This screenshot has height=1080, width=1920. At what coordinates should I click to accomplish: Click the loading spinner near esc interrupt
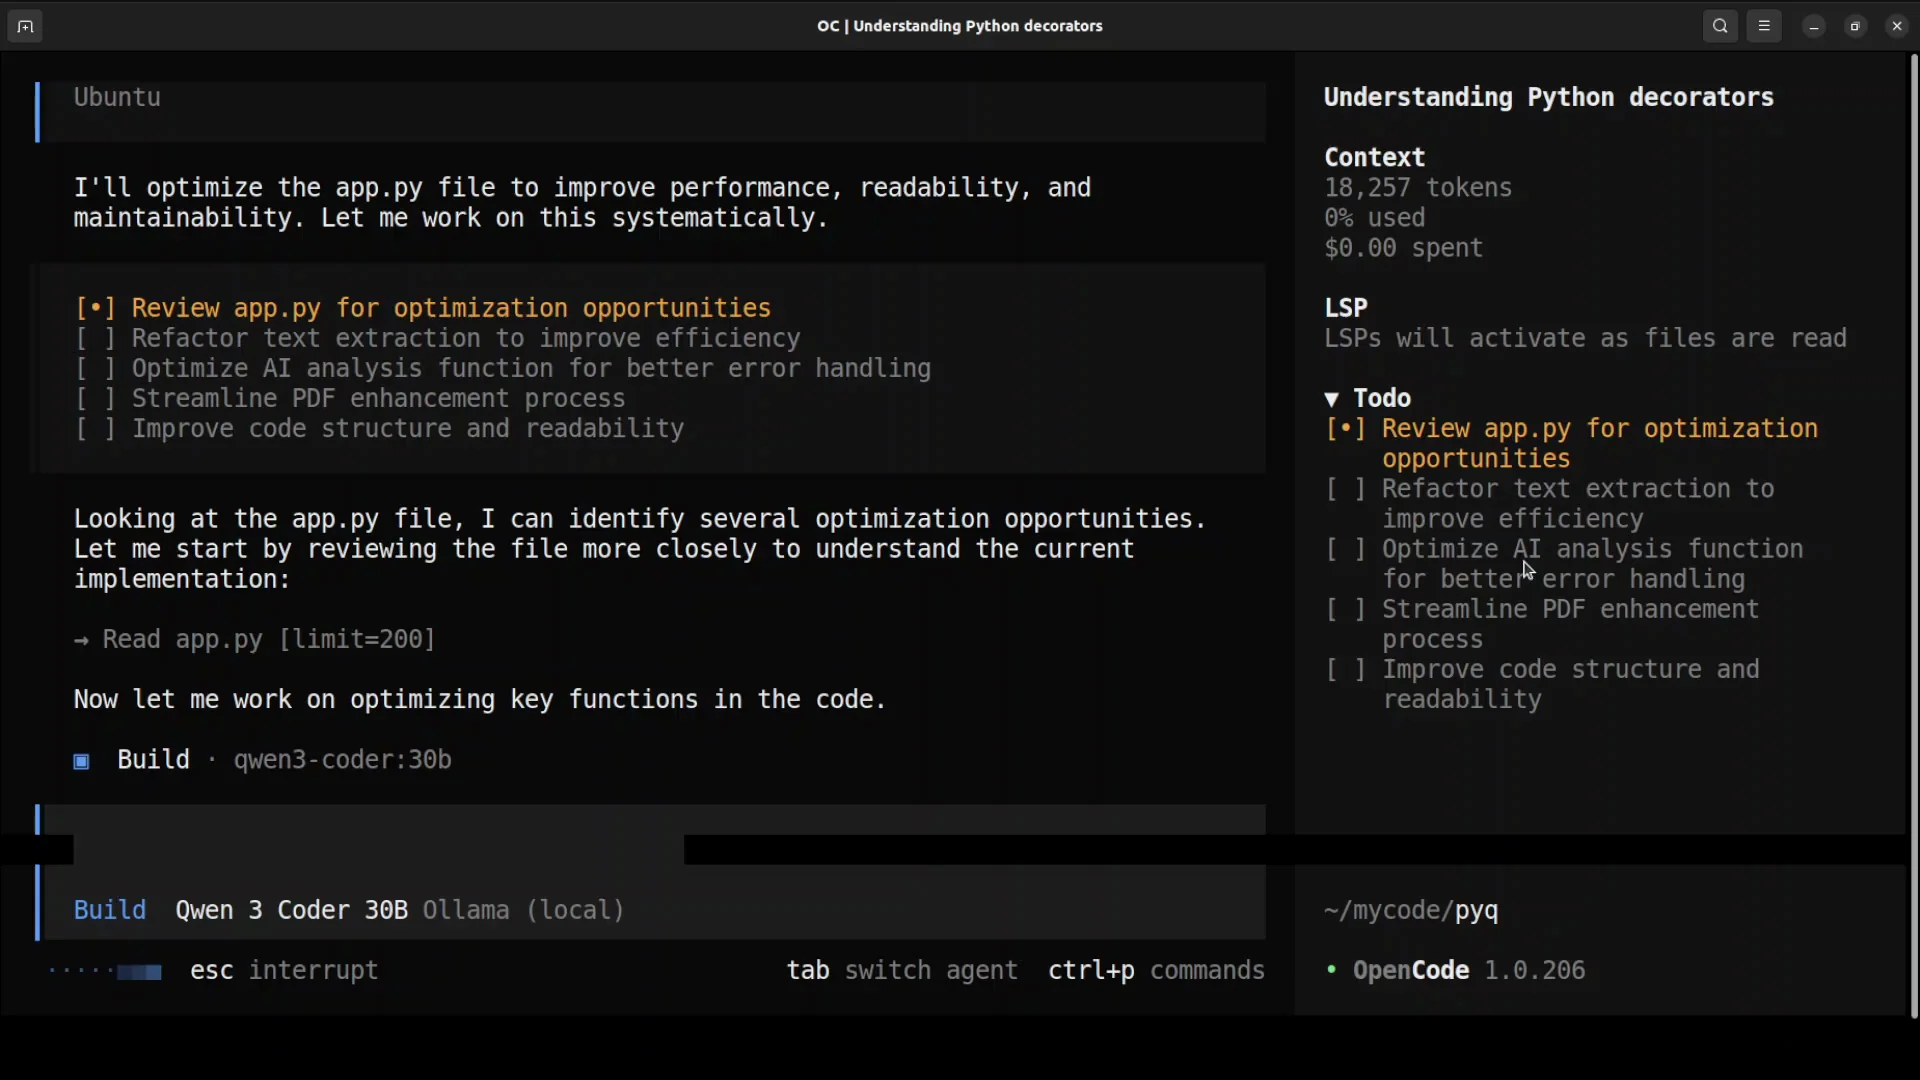pos(138,972)
